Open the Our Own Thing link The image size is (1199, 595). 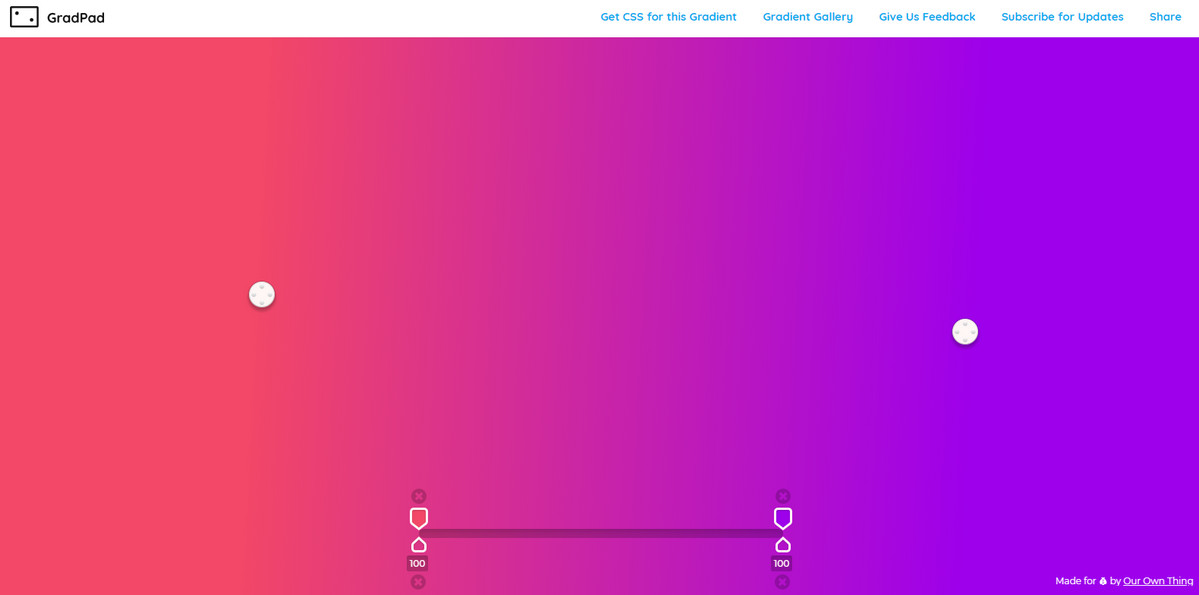click(x=1157, y=581)
